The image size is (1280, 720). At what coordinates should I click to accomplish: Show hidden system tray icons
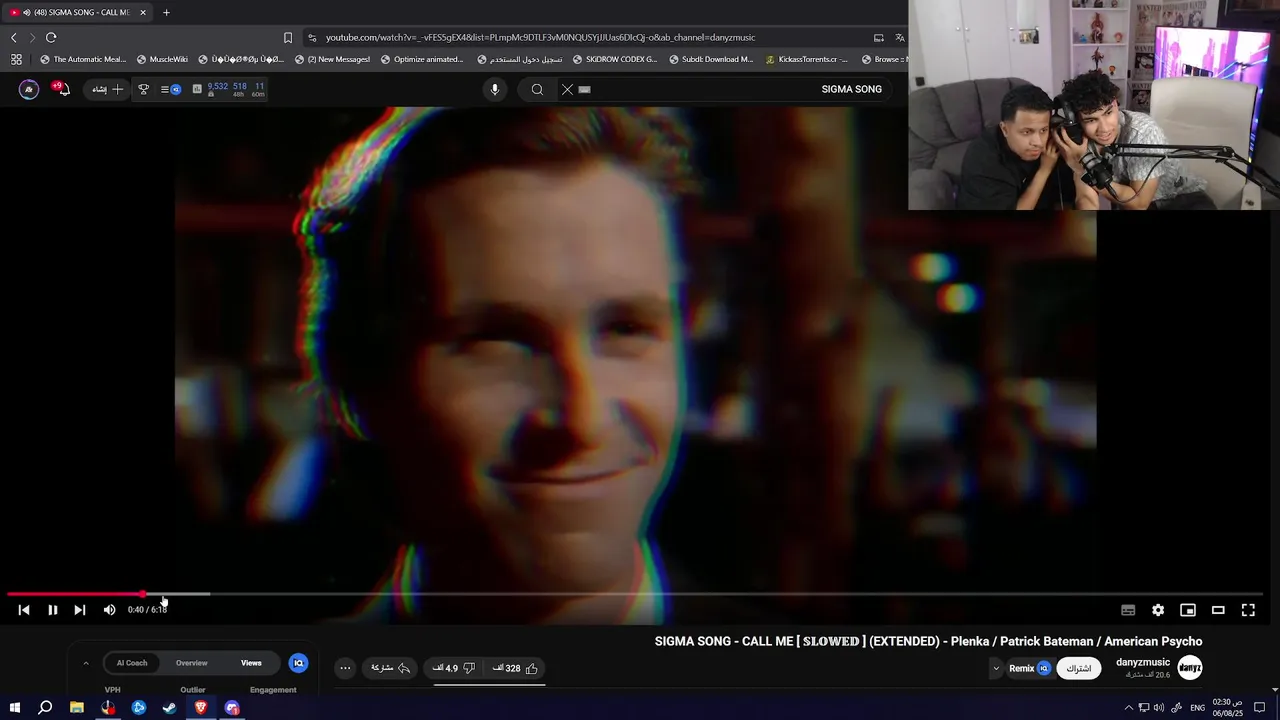point(1129,708)
